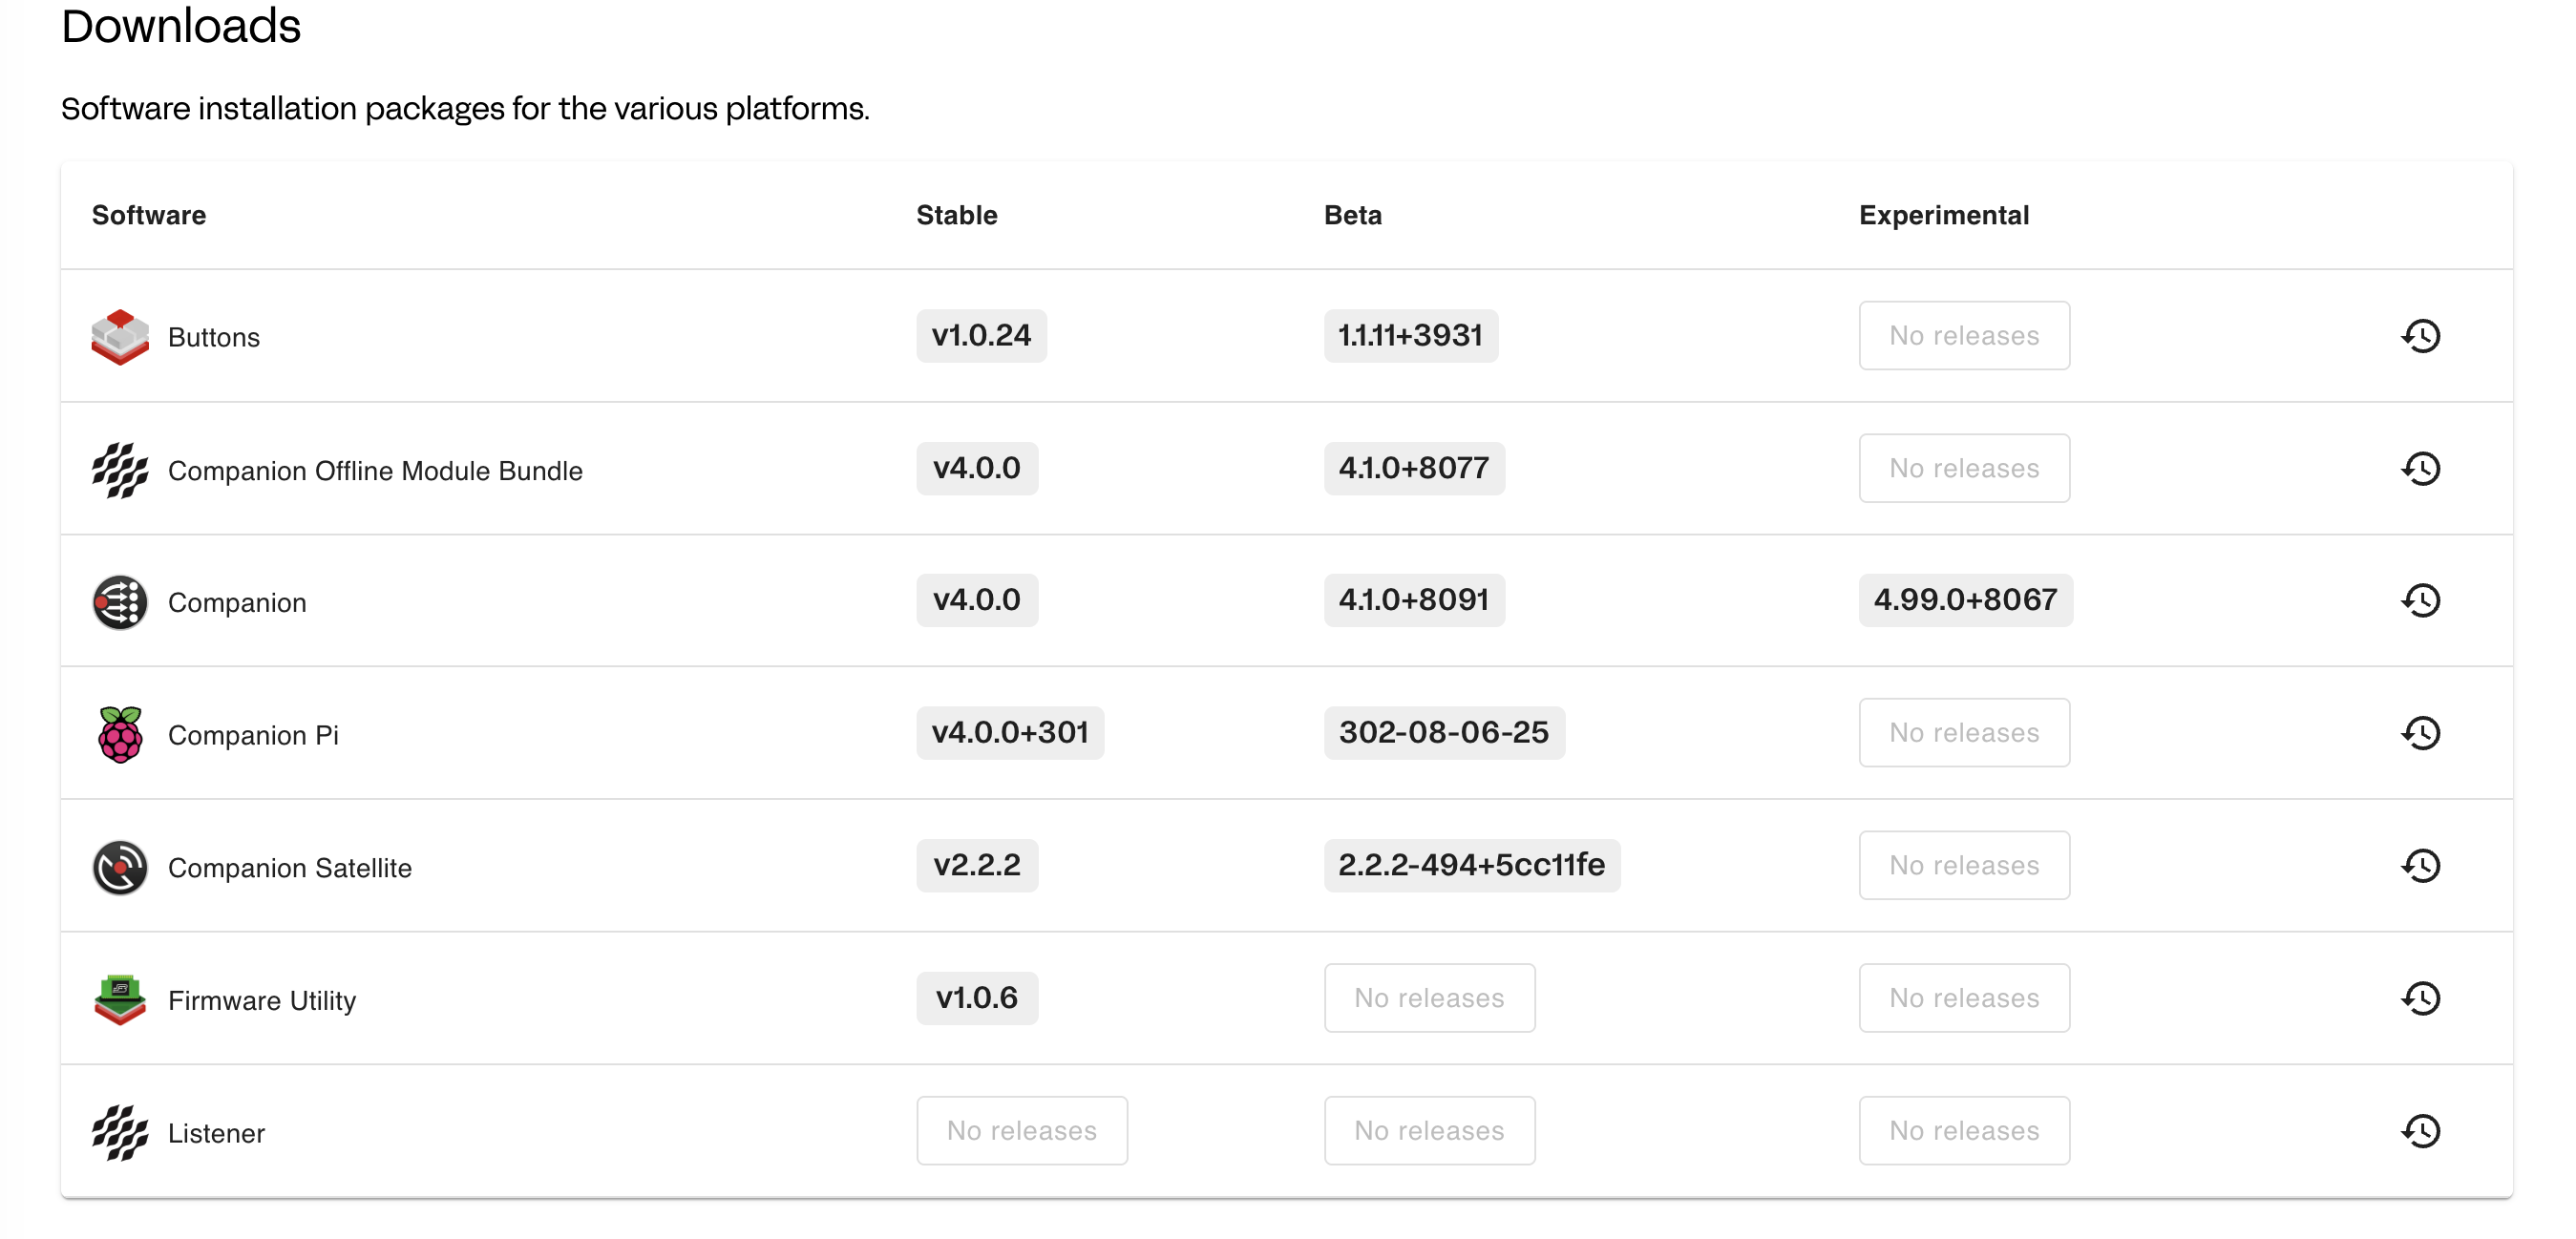Open release history for Companion Offline Module Bundle
The width and height of the screenshot is (2576, 1239).
point(2420,468)
